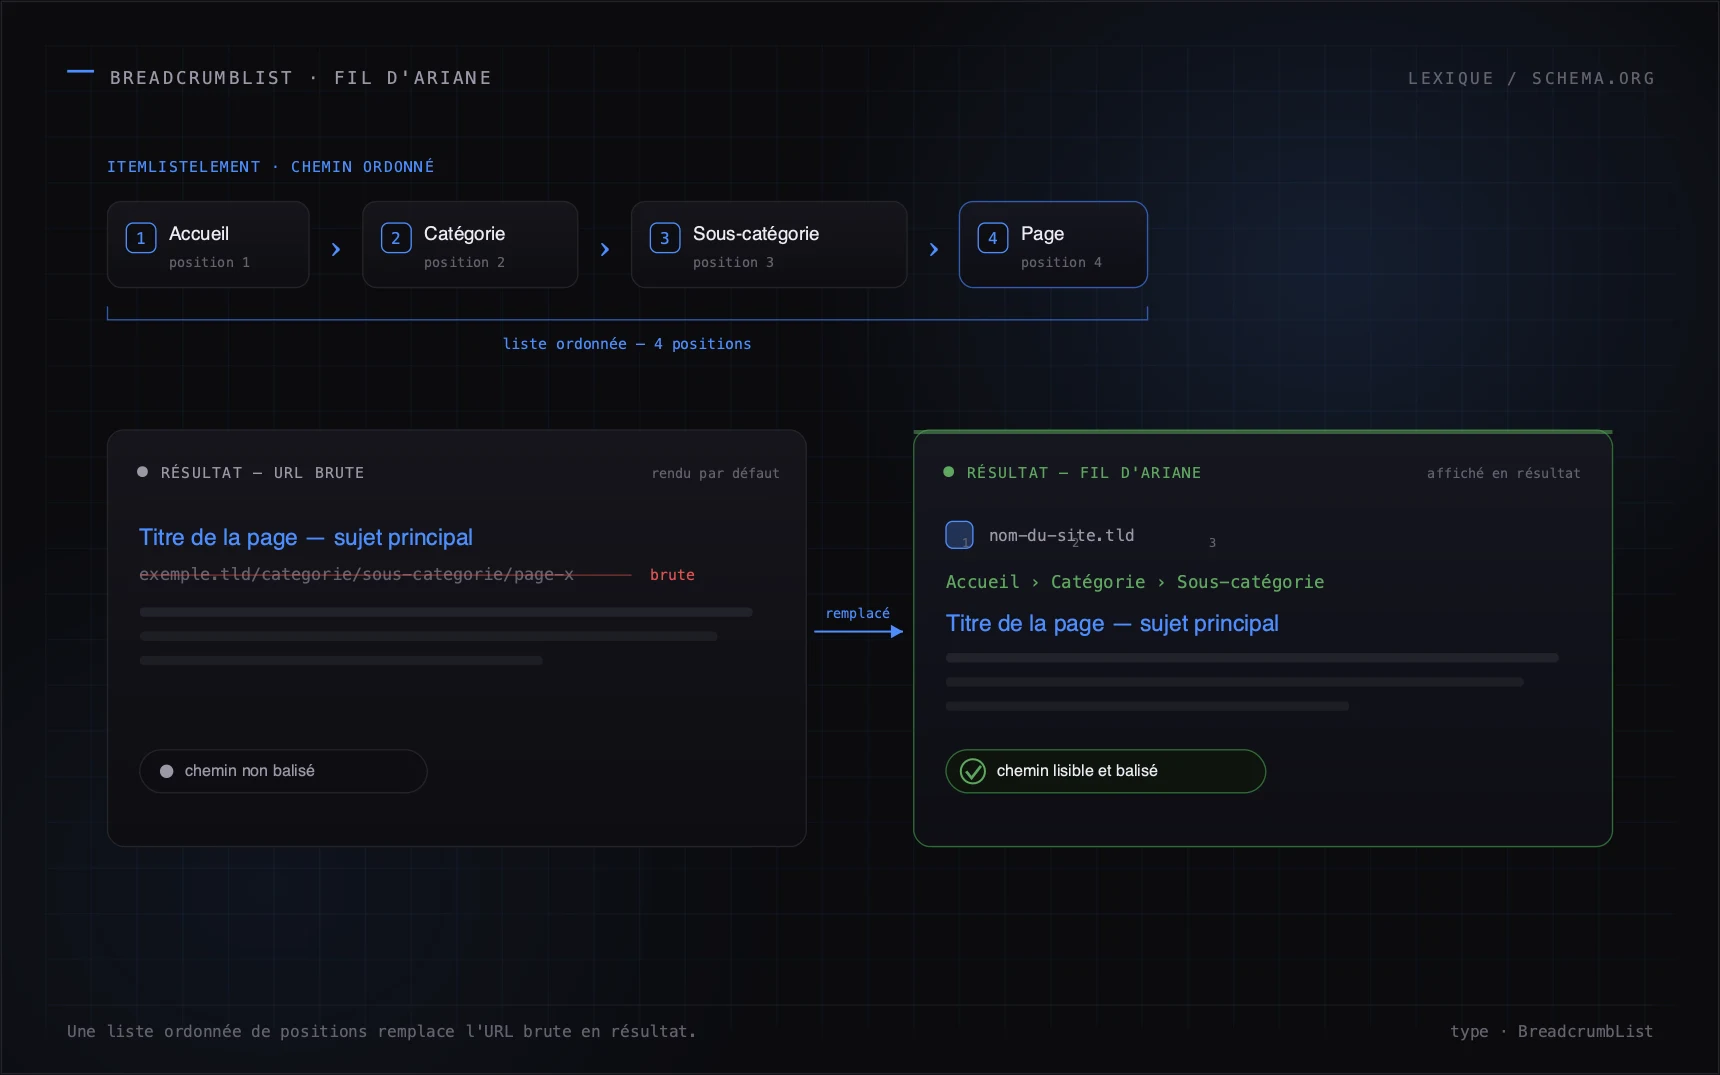
Task: Click the chevron between Sous-catégorie and Page
Action: 934,249
